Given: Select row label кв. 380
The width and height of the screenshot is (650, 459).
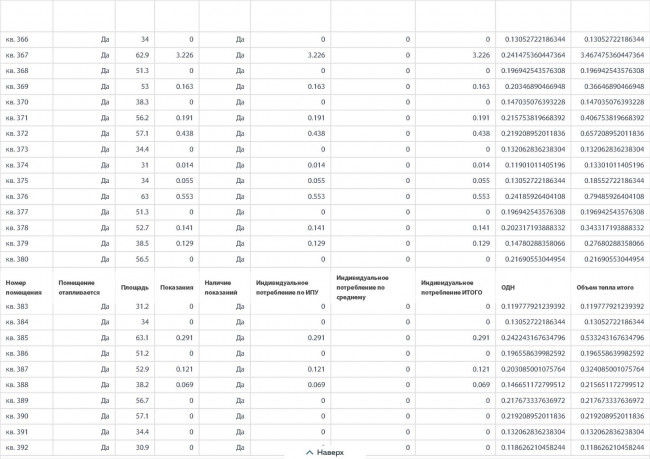Looking at the screenshot, I should [17, 259].
